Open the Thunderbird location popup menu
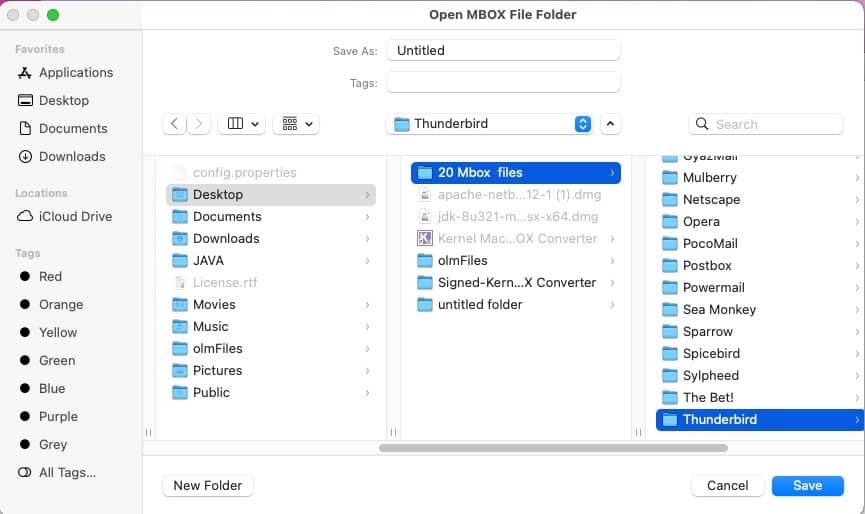Viewport: 865px width, 514px height. pos(489,124)
